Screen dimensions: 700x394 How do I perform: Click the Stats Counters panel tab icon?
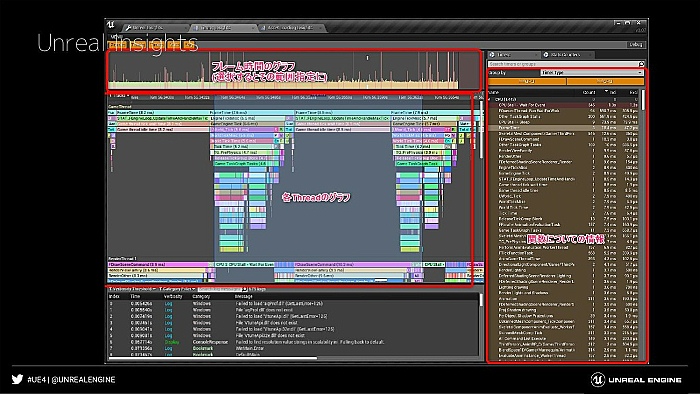[546, 54]
